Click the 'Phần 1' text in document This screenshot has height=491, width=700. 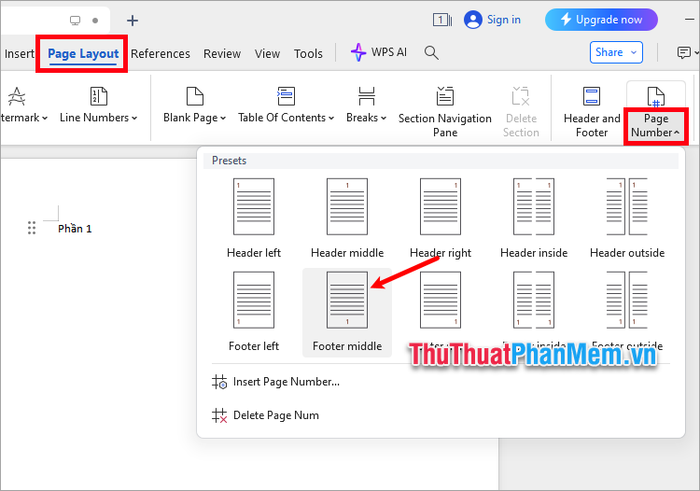tap(75, 229)
